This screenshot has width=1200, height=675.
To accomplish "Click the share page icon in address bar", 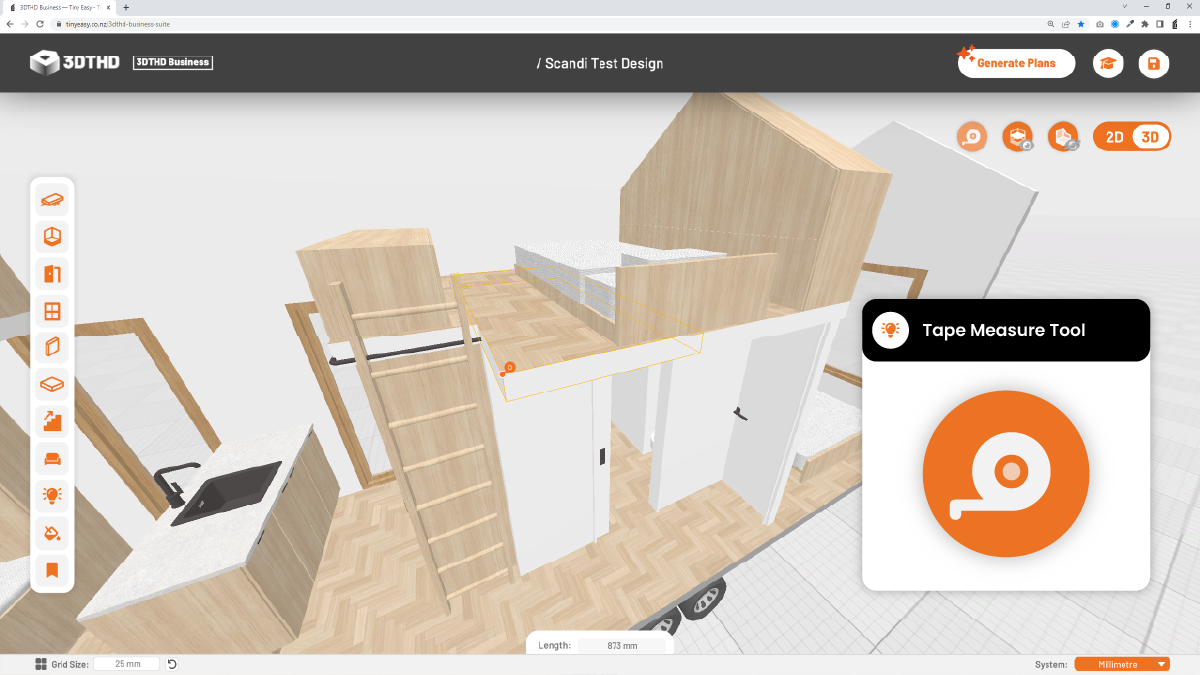I will pyautogui.click(x=1065, y=23).
